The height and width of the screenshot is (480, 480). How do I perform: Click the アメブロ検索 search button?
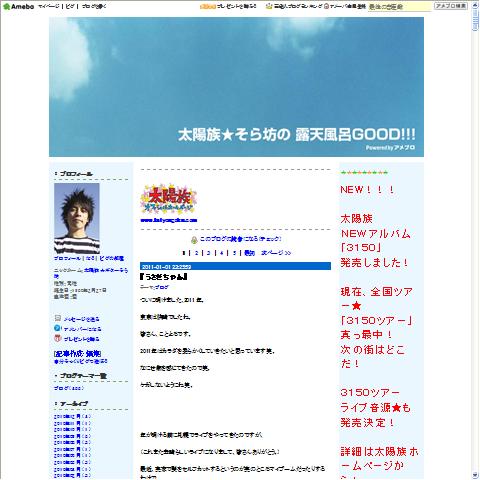[451, 6]
